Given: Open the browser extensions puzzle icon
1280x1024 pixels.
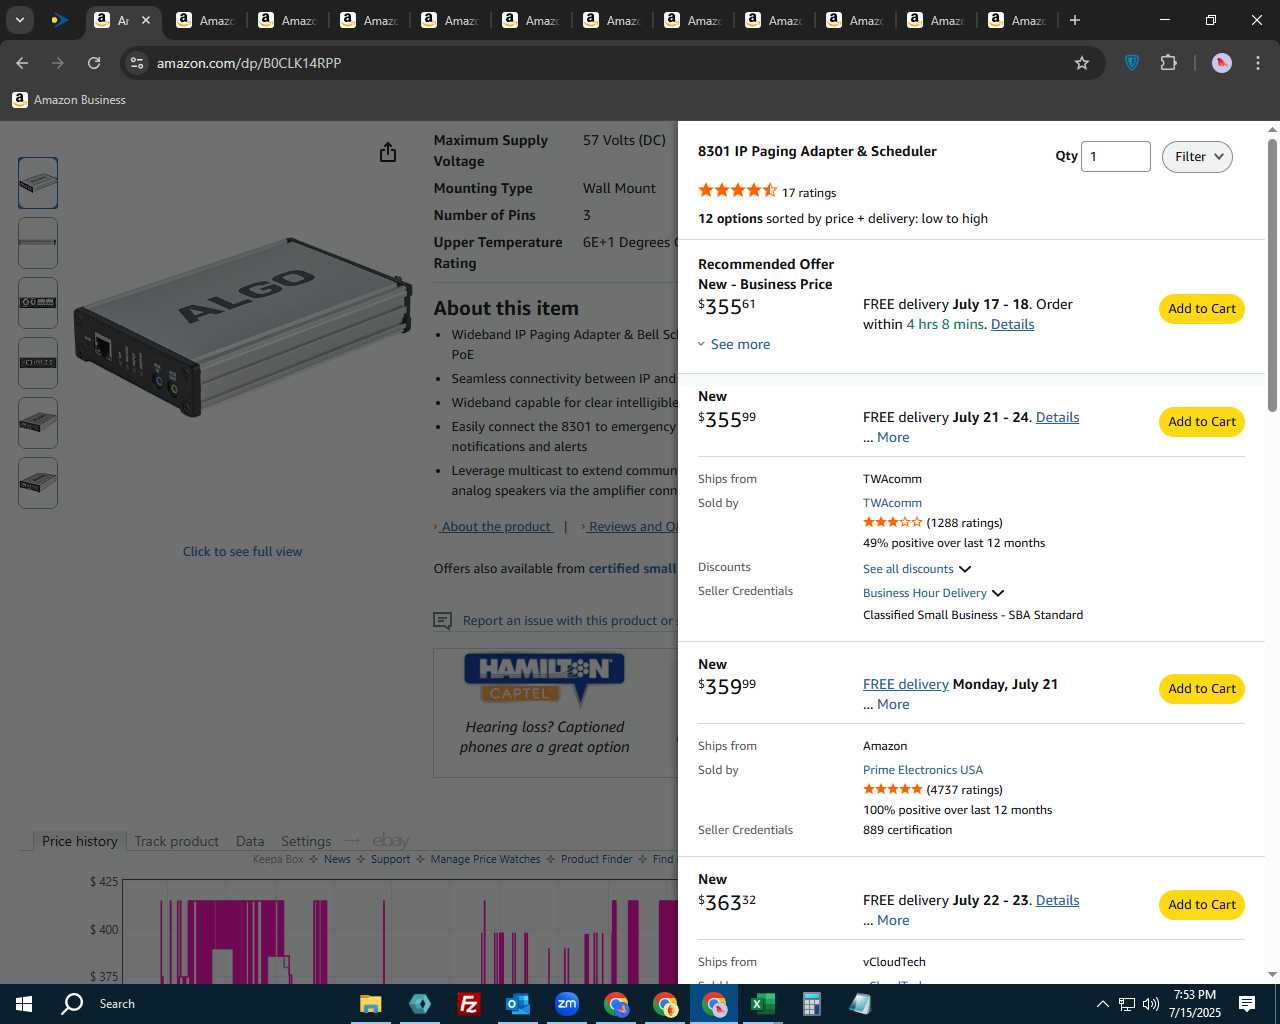Looking at the screenshot, I should click(x=1168, y=63).
